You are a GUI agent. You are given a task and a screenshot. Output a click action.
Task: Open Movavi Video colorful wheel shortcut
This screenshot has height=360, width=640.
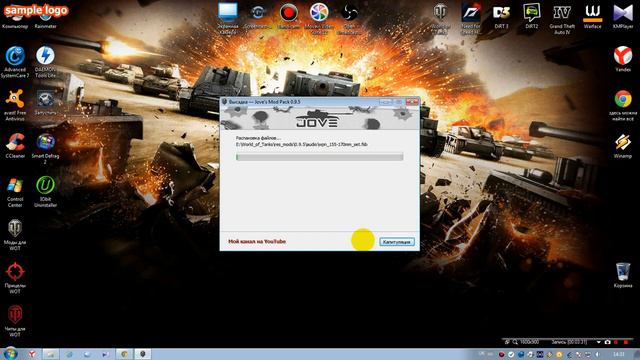[319, 18]
